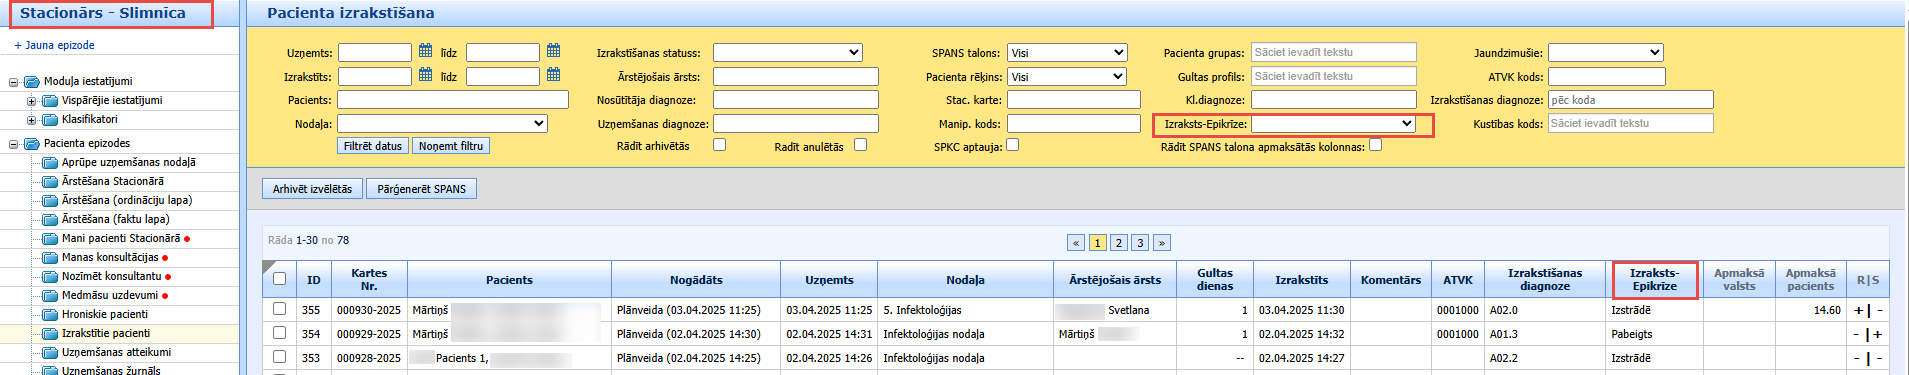Image resolution: width=1909 pixels, height=375 pixels.
Task: Enable the Rādīt arhivētās checkbox
Action: [719, 145]
